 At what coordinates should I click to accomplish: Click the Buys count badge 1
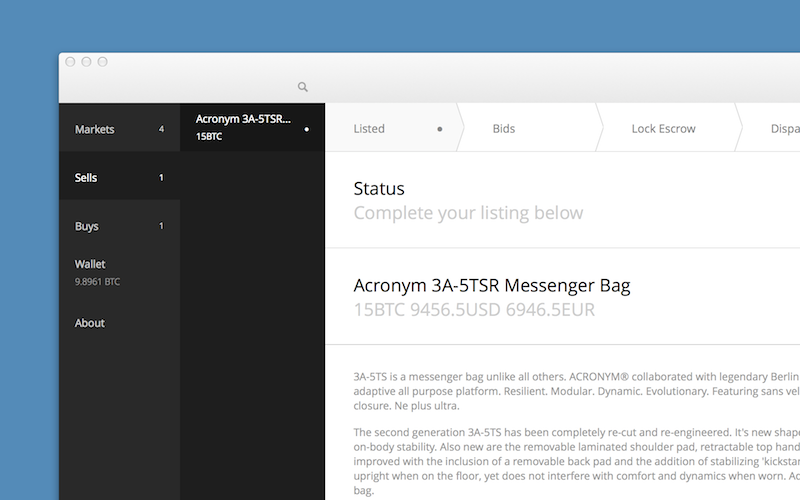161,226
